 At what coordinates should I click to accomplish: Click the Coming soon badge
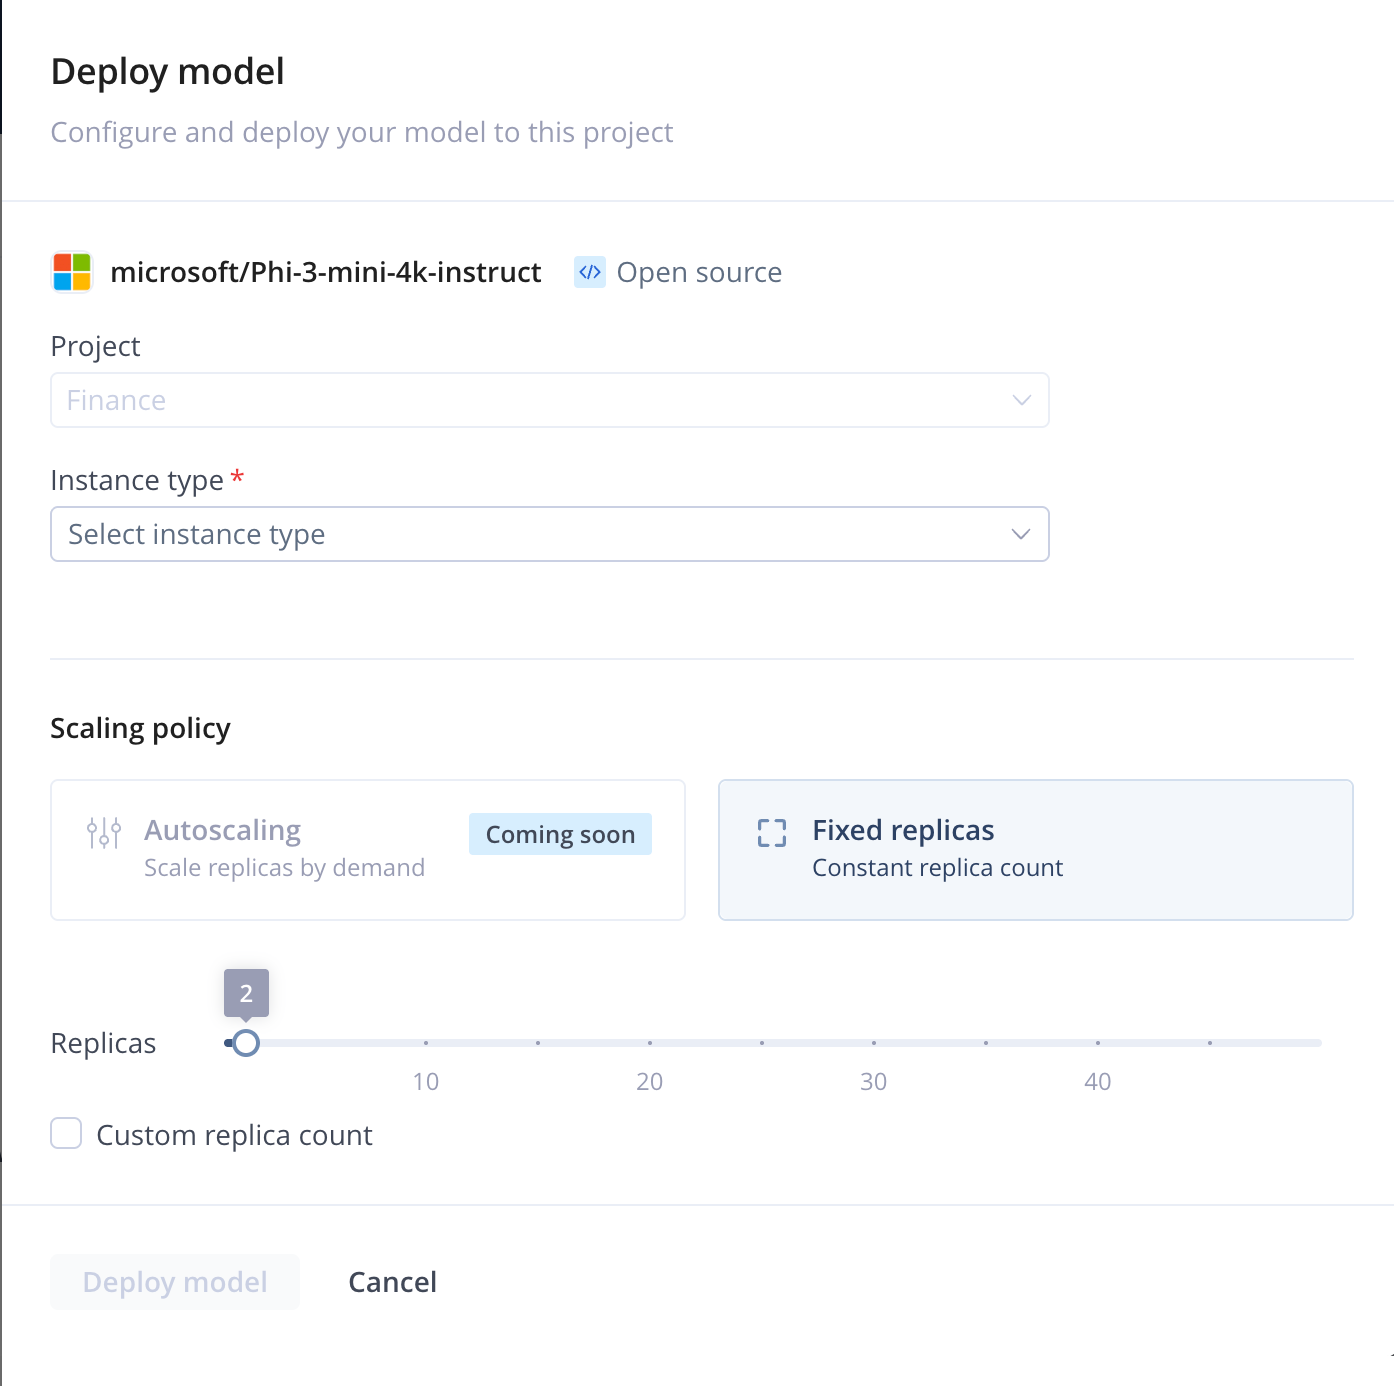pyautogui.click(x=559, y=833)
